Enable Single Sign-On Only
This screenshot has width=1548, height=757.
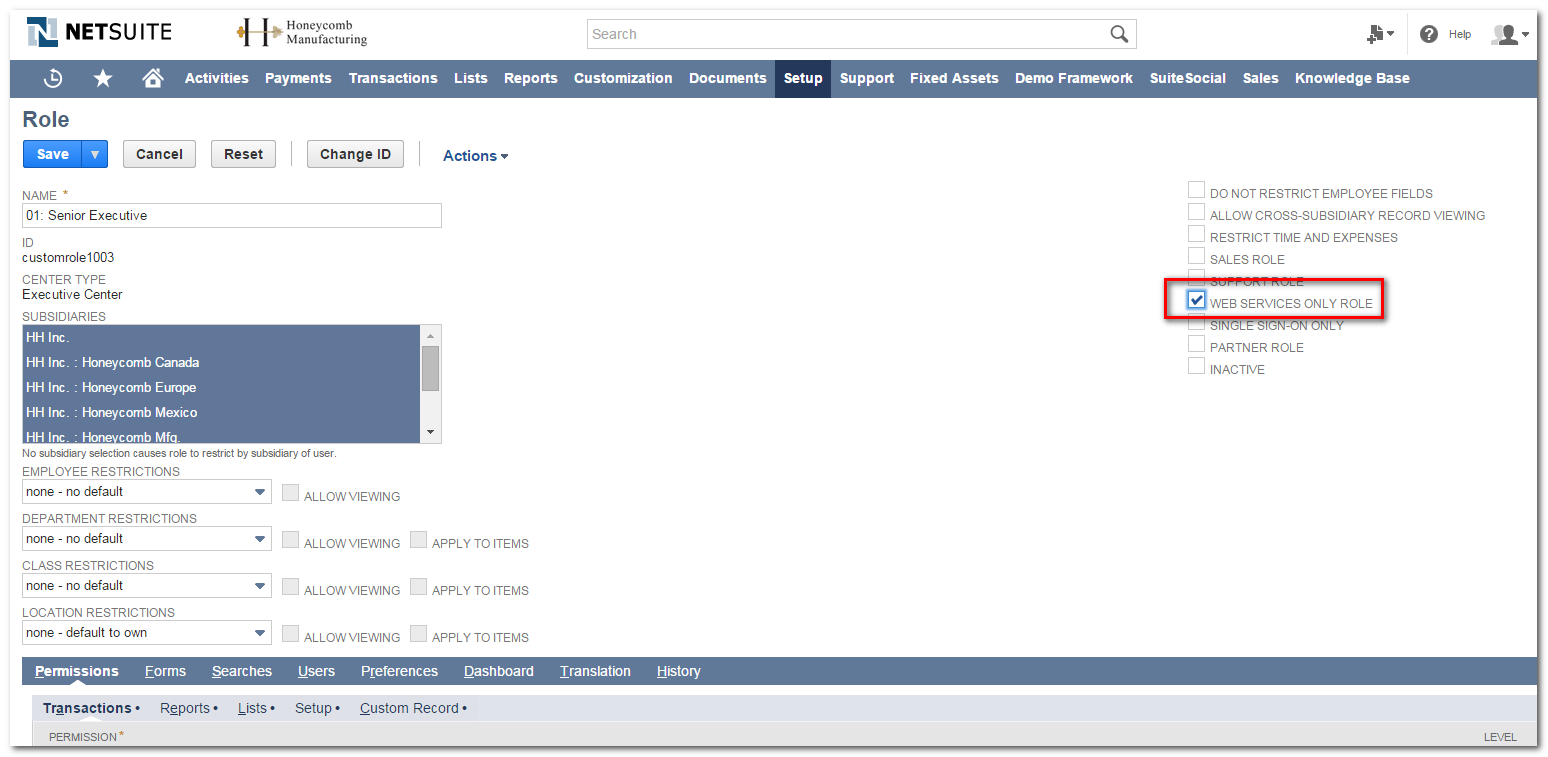1196,323
